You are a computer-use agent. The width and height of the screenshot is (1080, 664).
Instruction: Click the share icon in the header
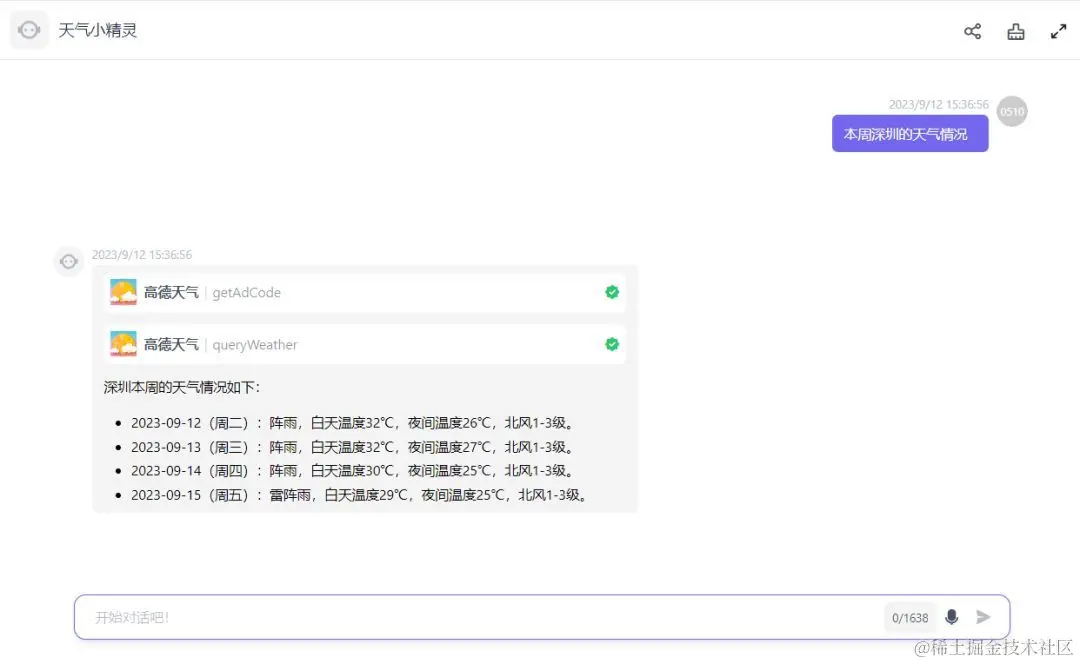tap(973, 31)
